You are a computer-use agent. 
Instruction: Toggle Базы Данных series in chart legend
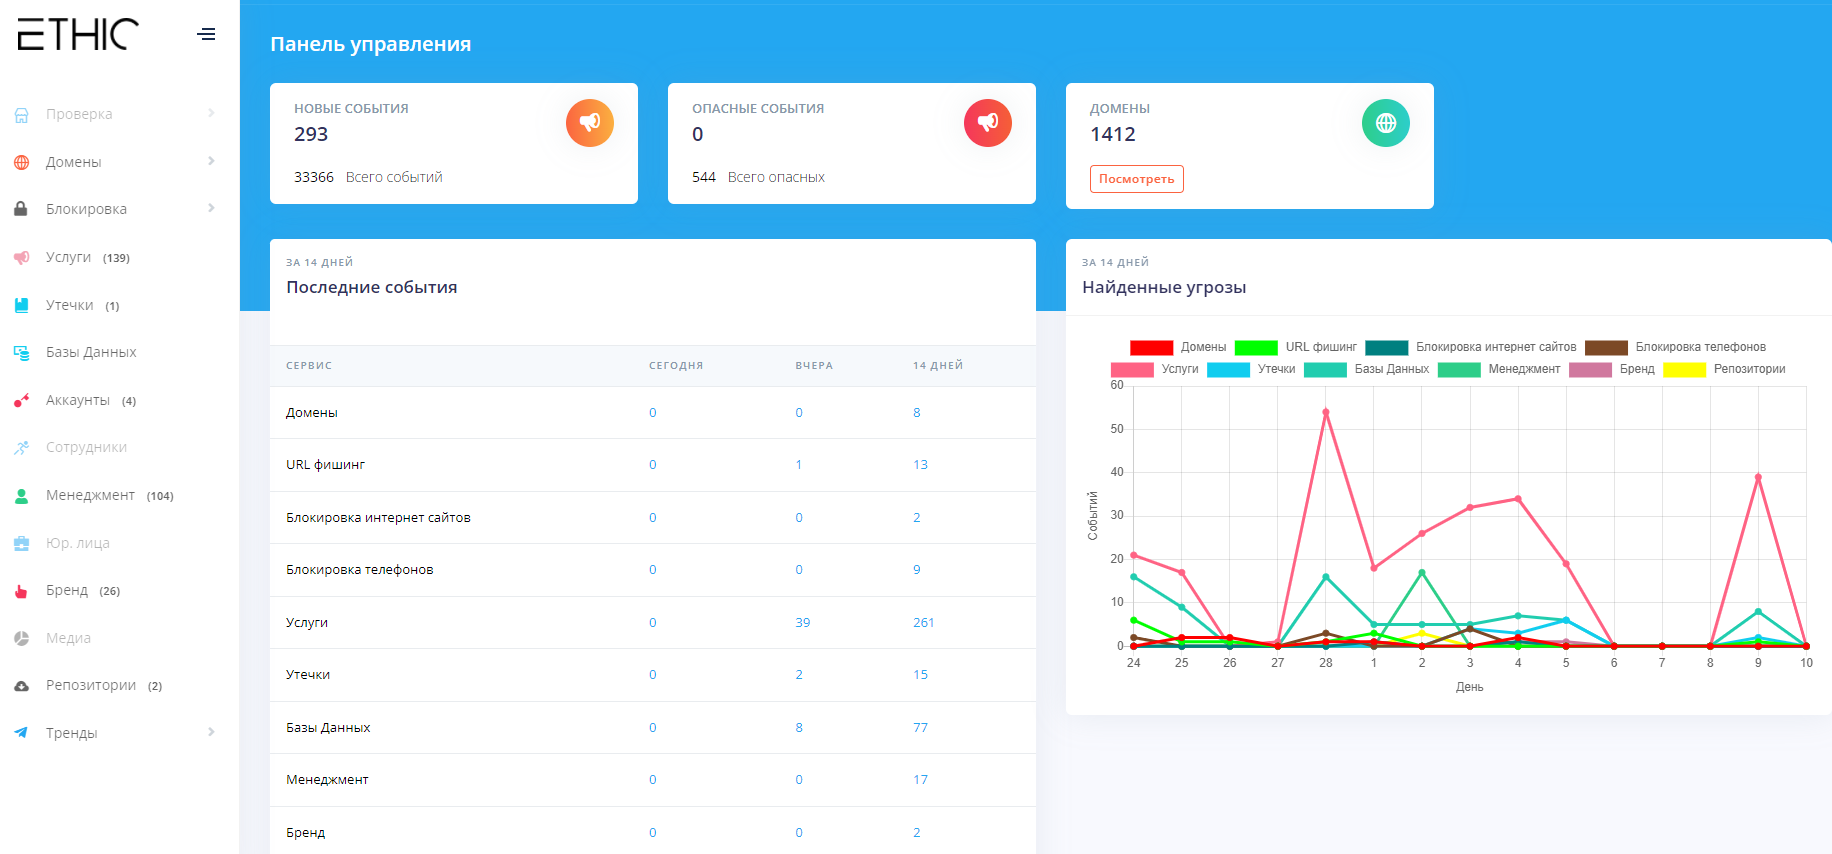point(1366,369)
